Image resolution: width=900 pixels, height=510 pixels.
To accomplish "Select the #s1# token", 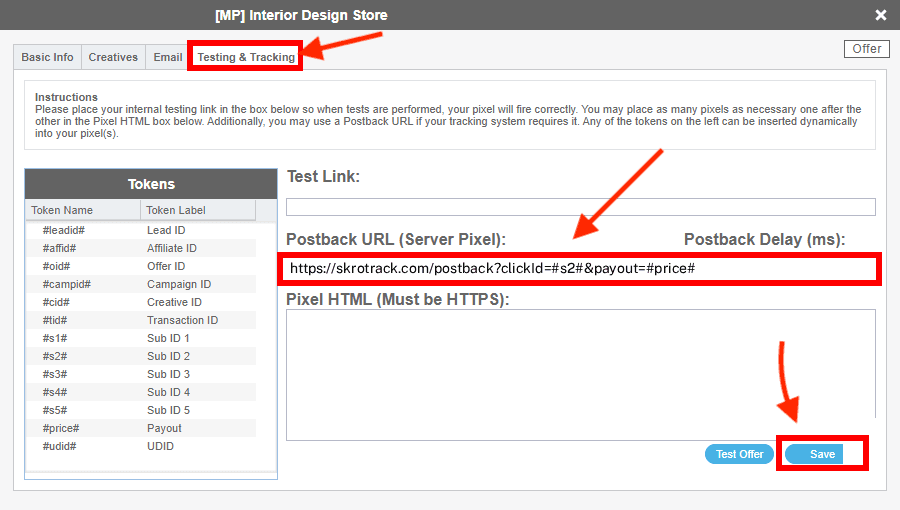I will [x=55, y=338].
